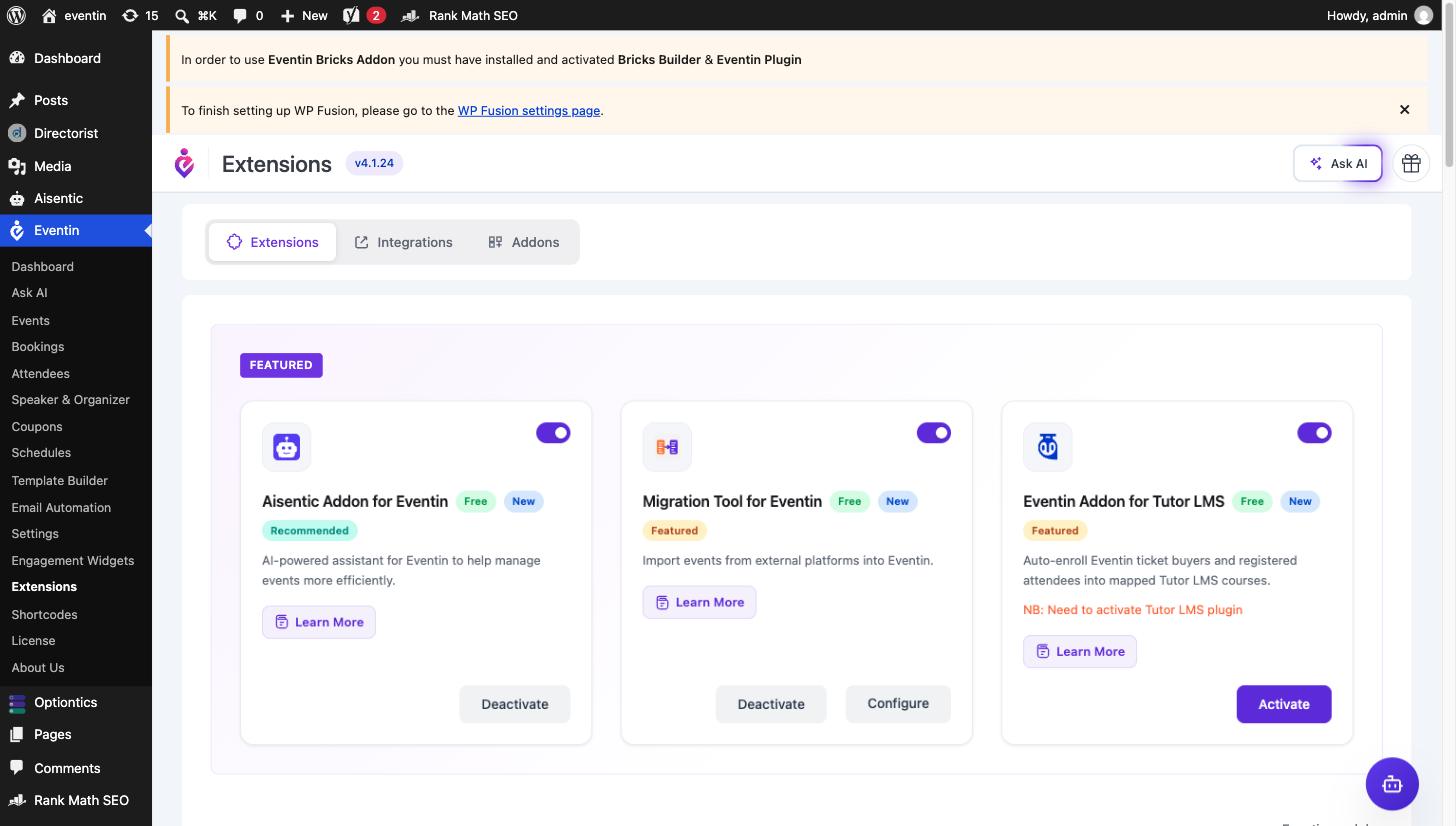
Task: Follow the WP Fusion settings page link
Action: pyautogui.click(x=529, y=111)
